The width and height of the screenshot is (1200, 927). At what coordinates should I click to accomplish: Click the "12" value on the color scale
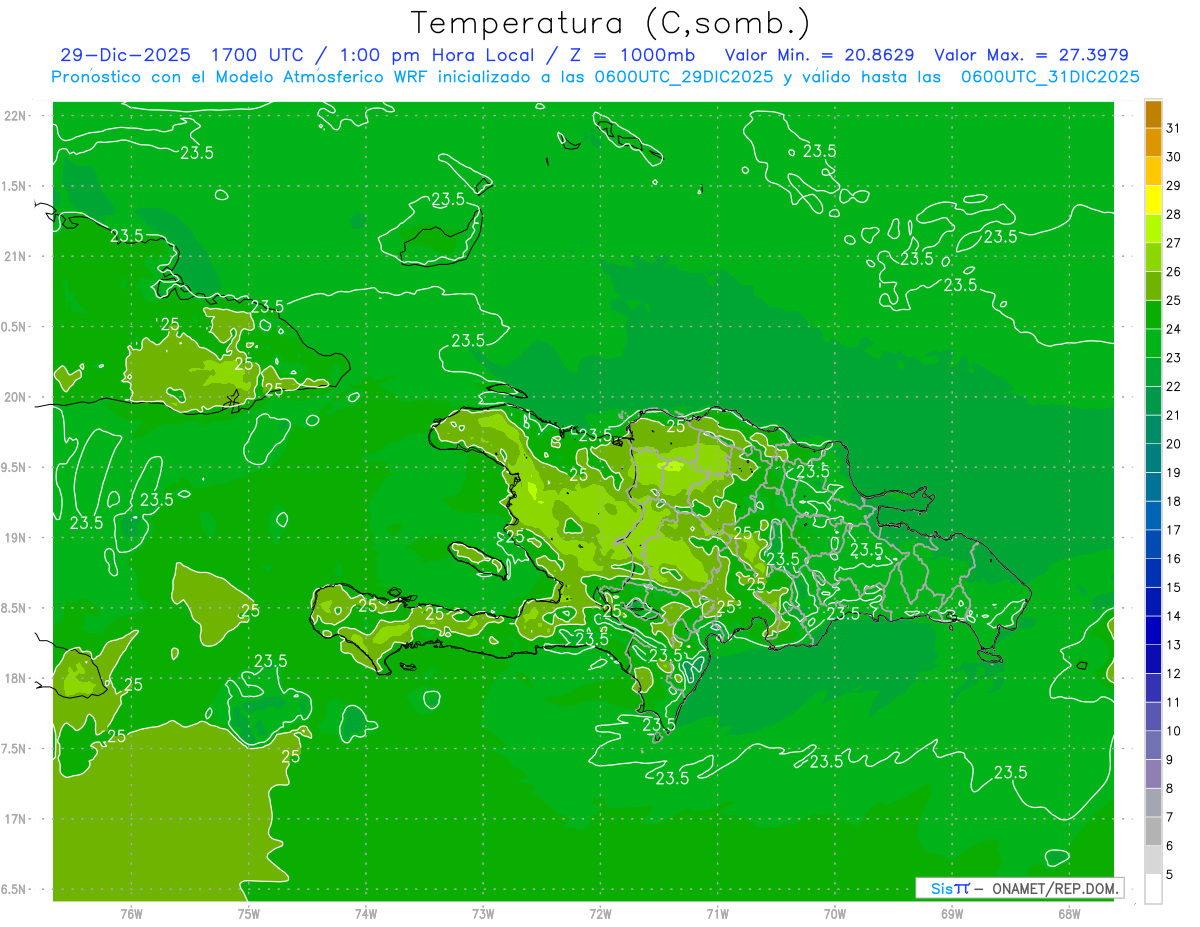pos(1174,674)
